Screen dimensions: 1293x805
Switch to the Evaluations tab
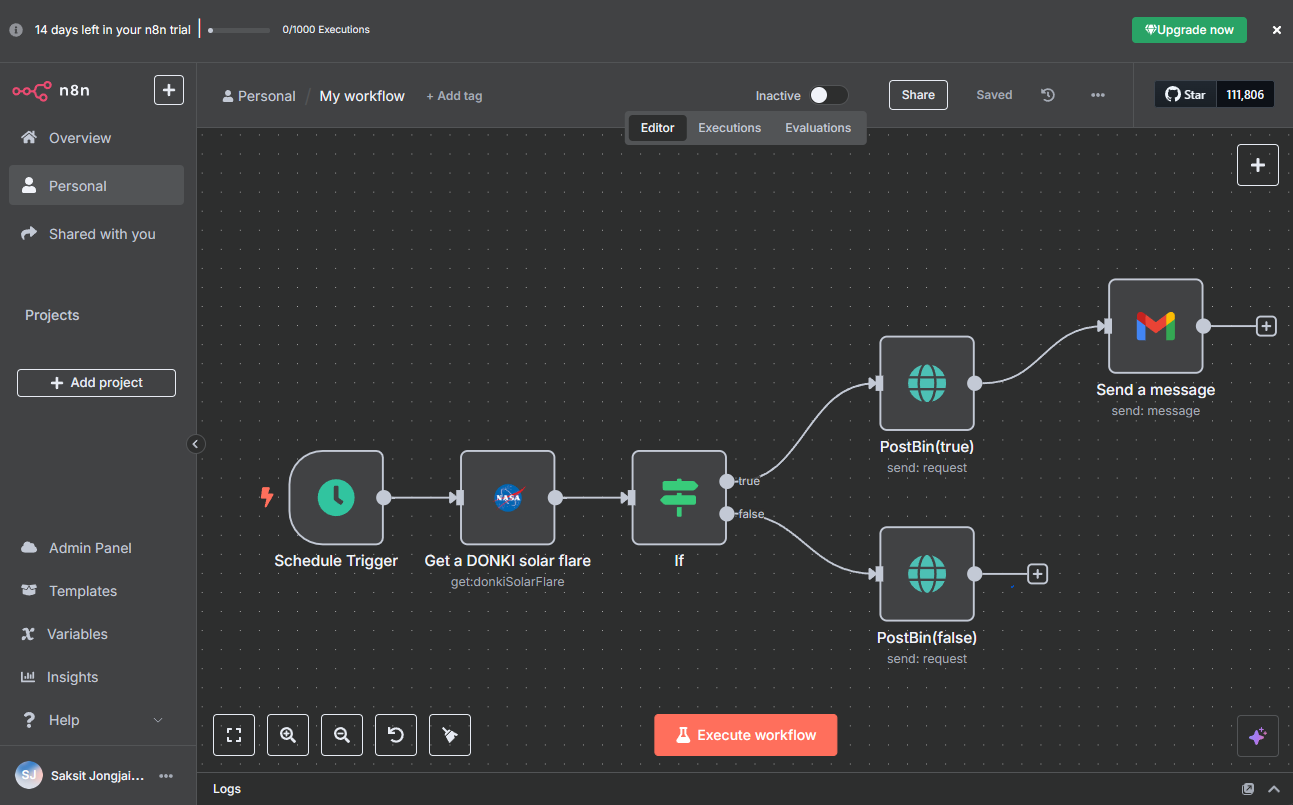tap(817, 128)
